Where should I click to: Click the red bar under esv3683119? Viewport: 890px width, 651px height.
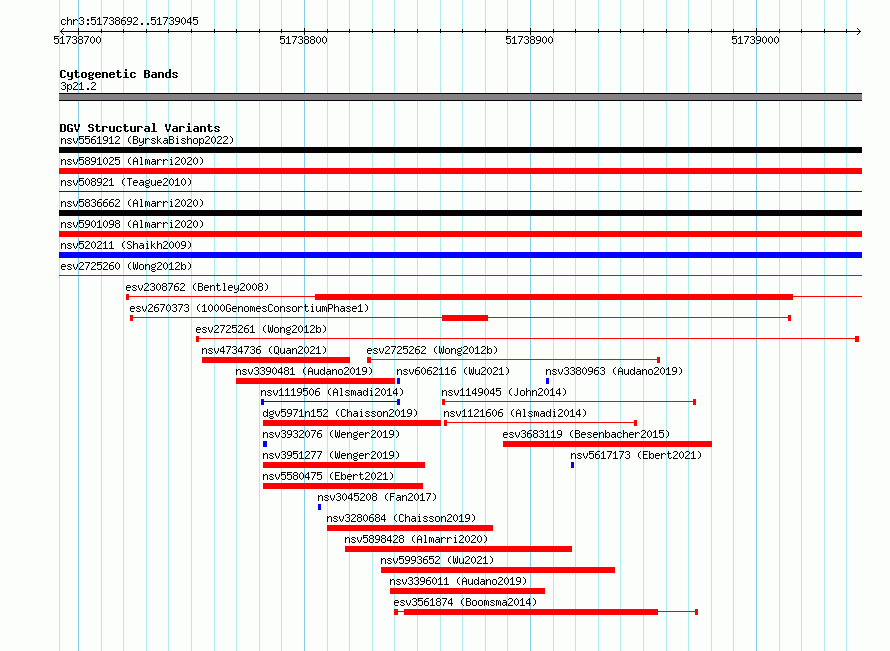coord(607,444)
